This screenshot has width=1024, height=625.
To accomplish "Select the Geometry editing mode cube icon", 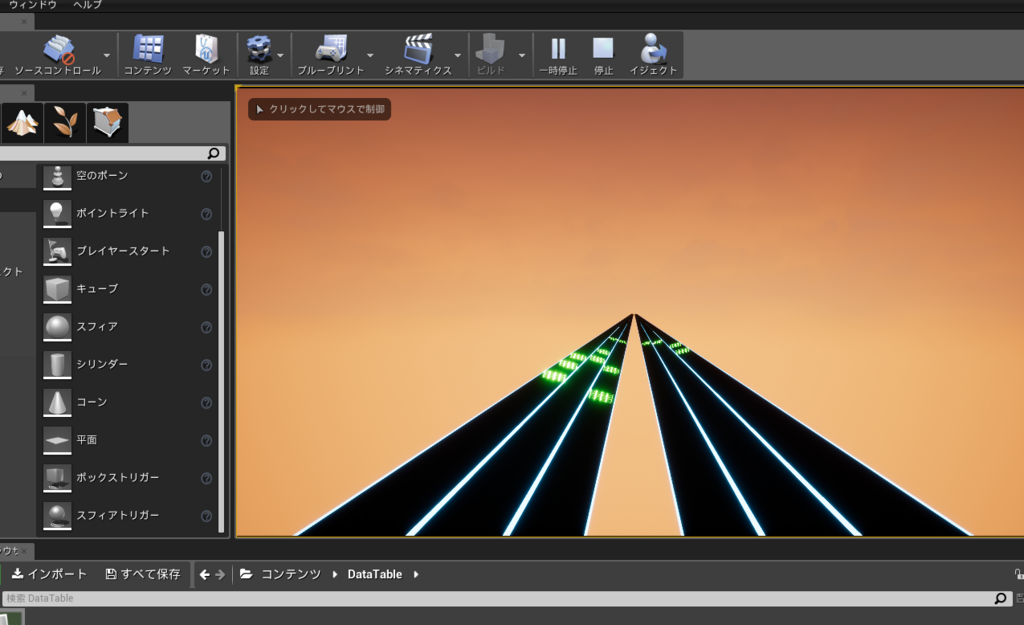I will [x=107, y=122].
